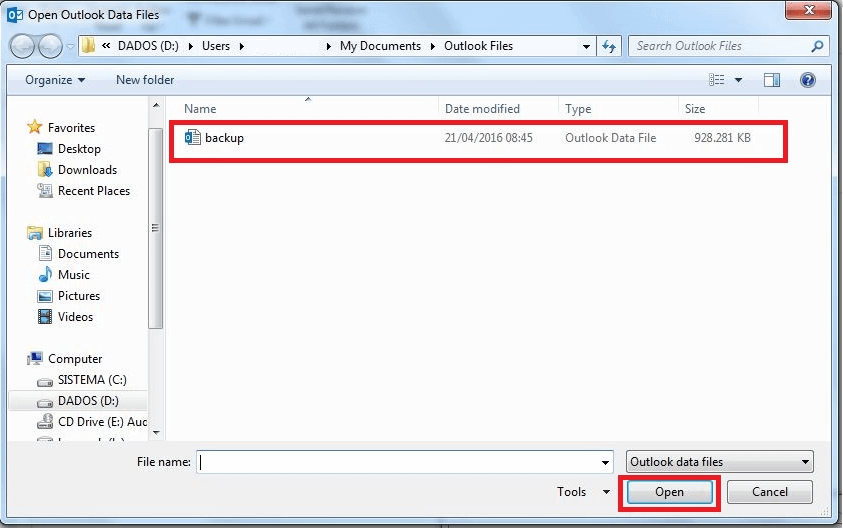Select Users in the address path

tap(216, 46)
